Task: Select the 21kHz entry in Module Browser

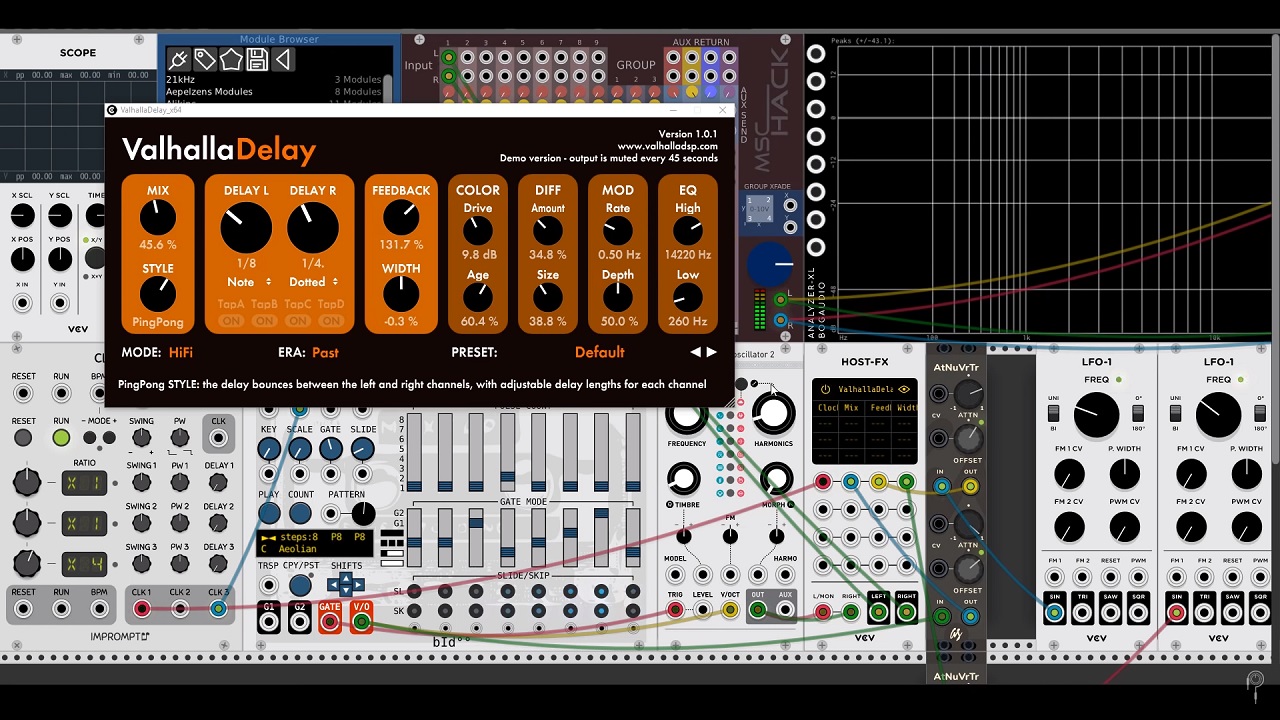Action: pyautogui.click(x=181, y=79)
